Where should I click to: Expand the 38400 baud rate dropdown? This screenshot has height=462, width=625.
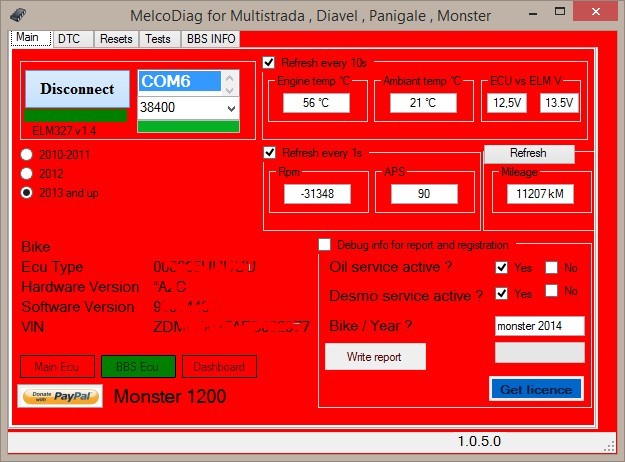coord(231,108)
